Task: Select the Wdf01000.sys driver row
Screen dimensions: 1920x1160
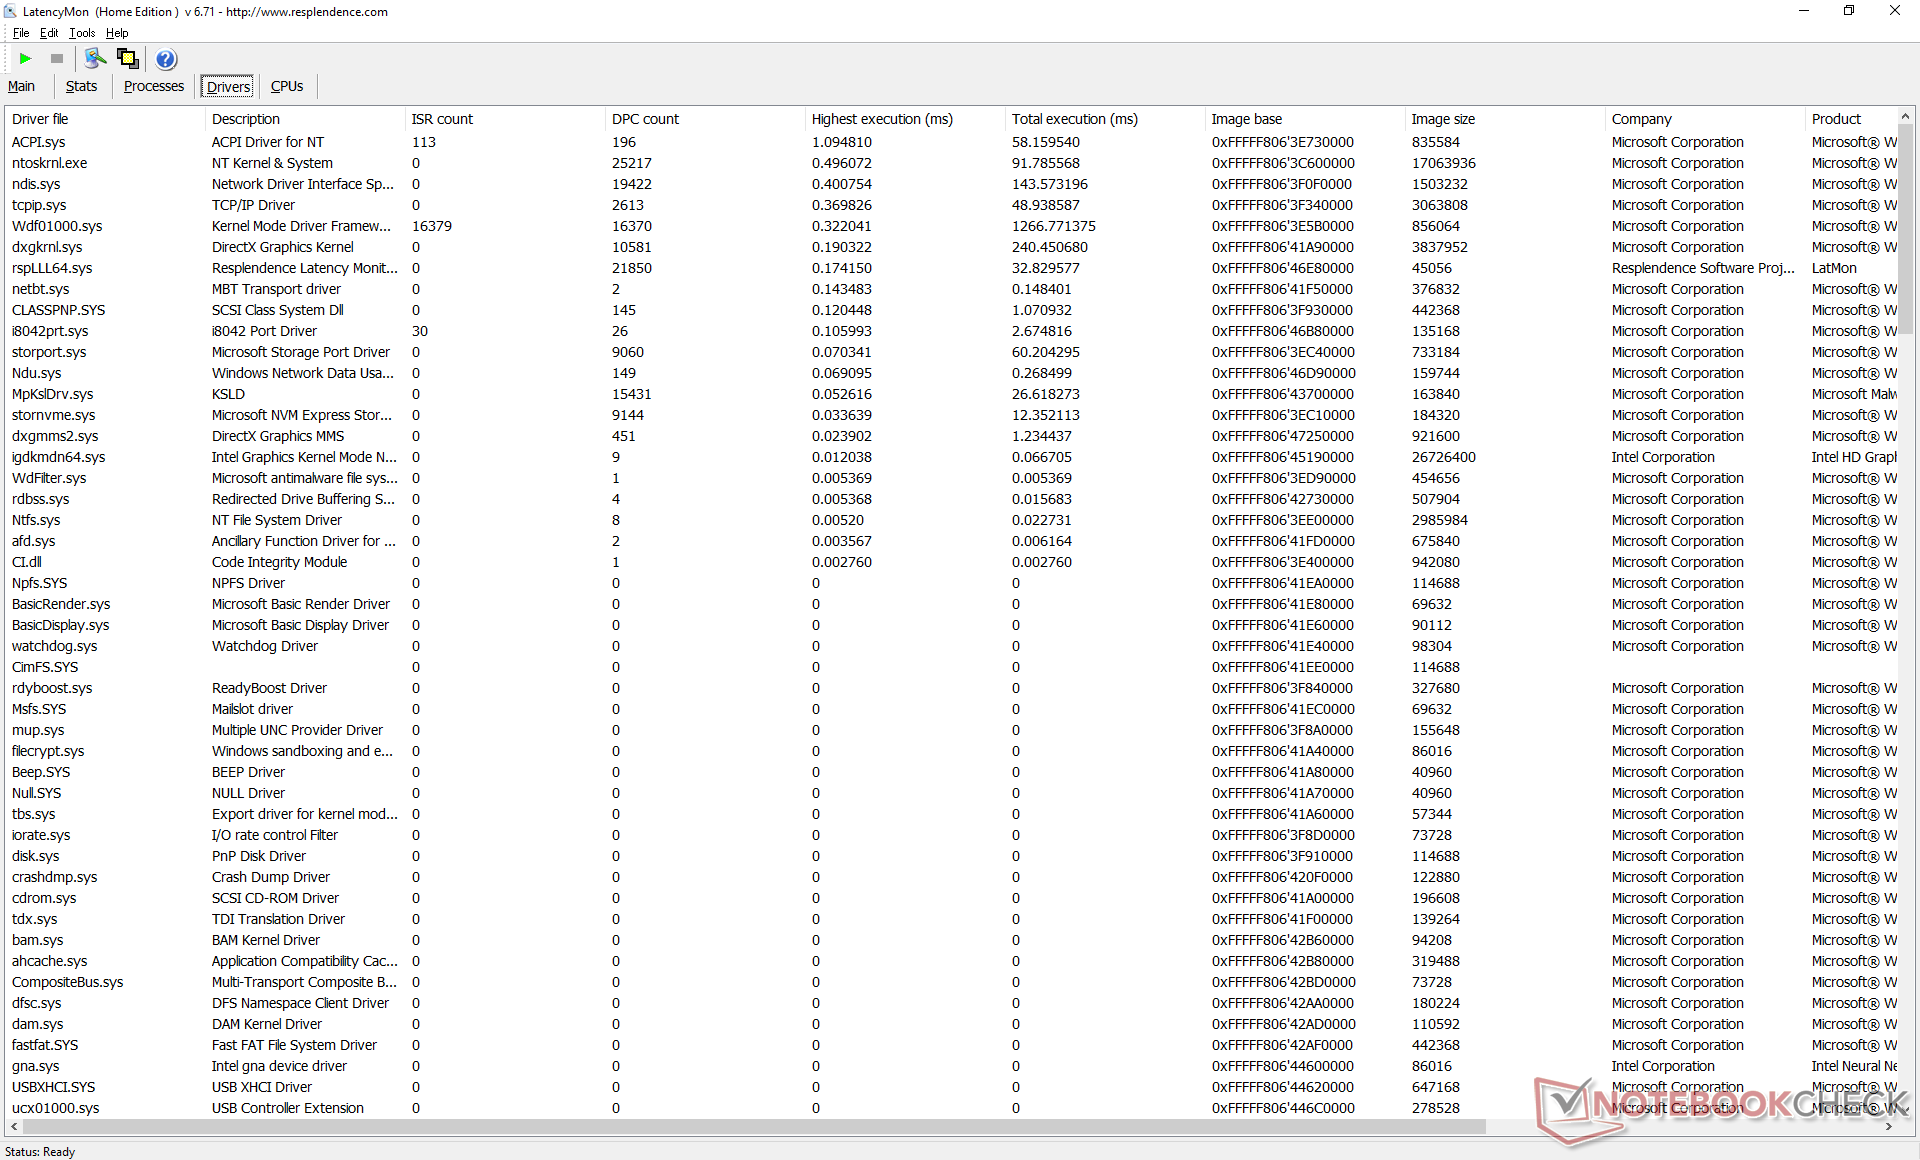Action: pyautogui.click(x=57, y=226)
